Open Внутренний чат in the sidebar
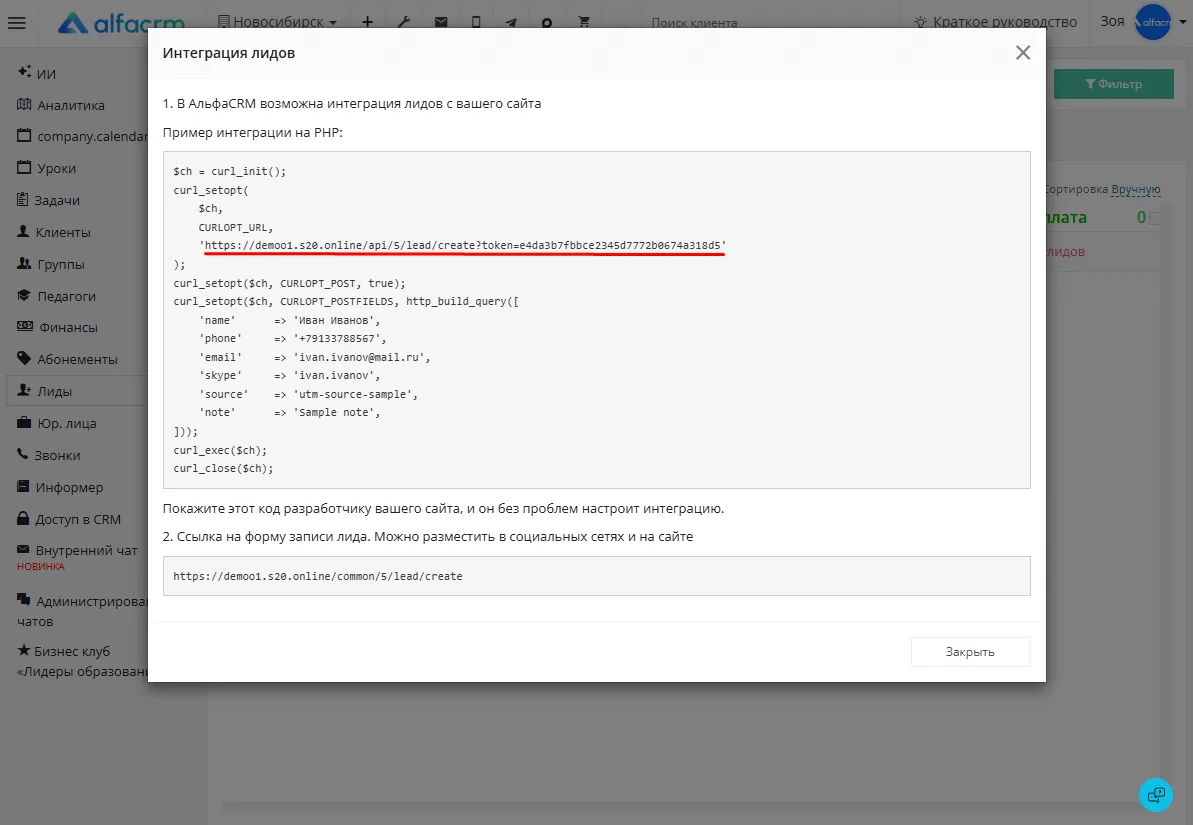 (77, 550)
